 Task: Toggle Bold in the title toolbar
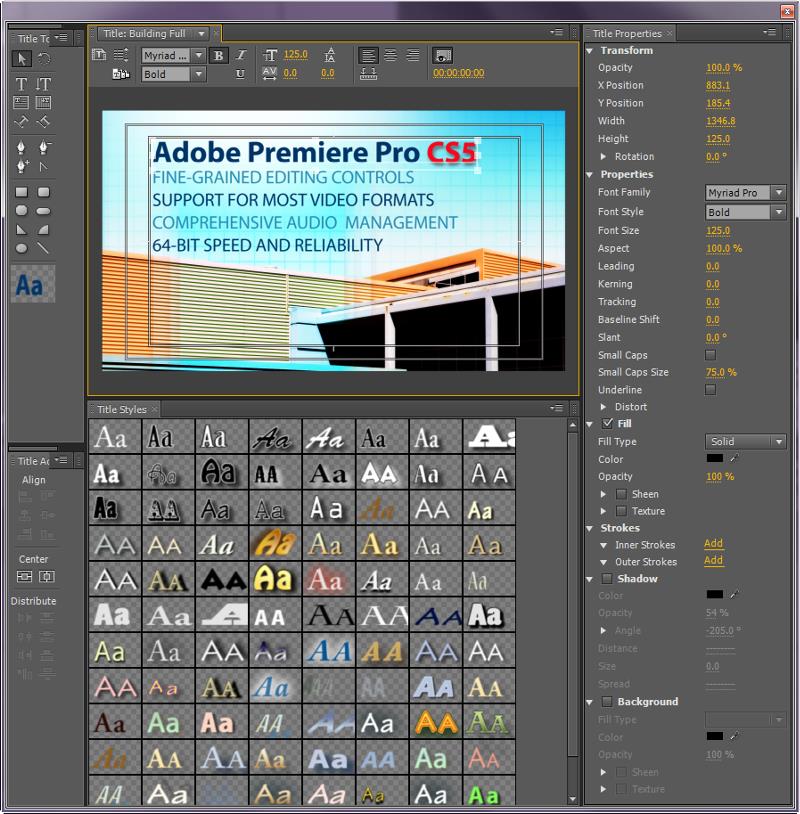click(x=219, y=56)
